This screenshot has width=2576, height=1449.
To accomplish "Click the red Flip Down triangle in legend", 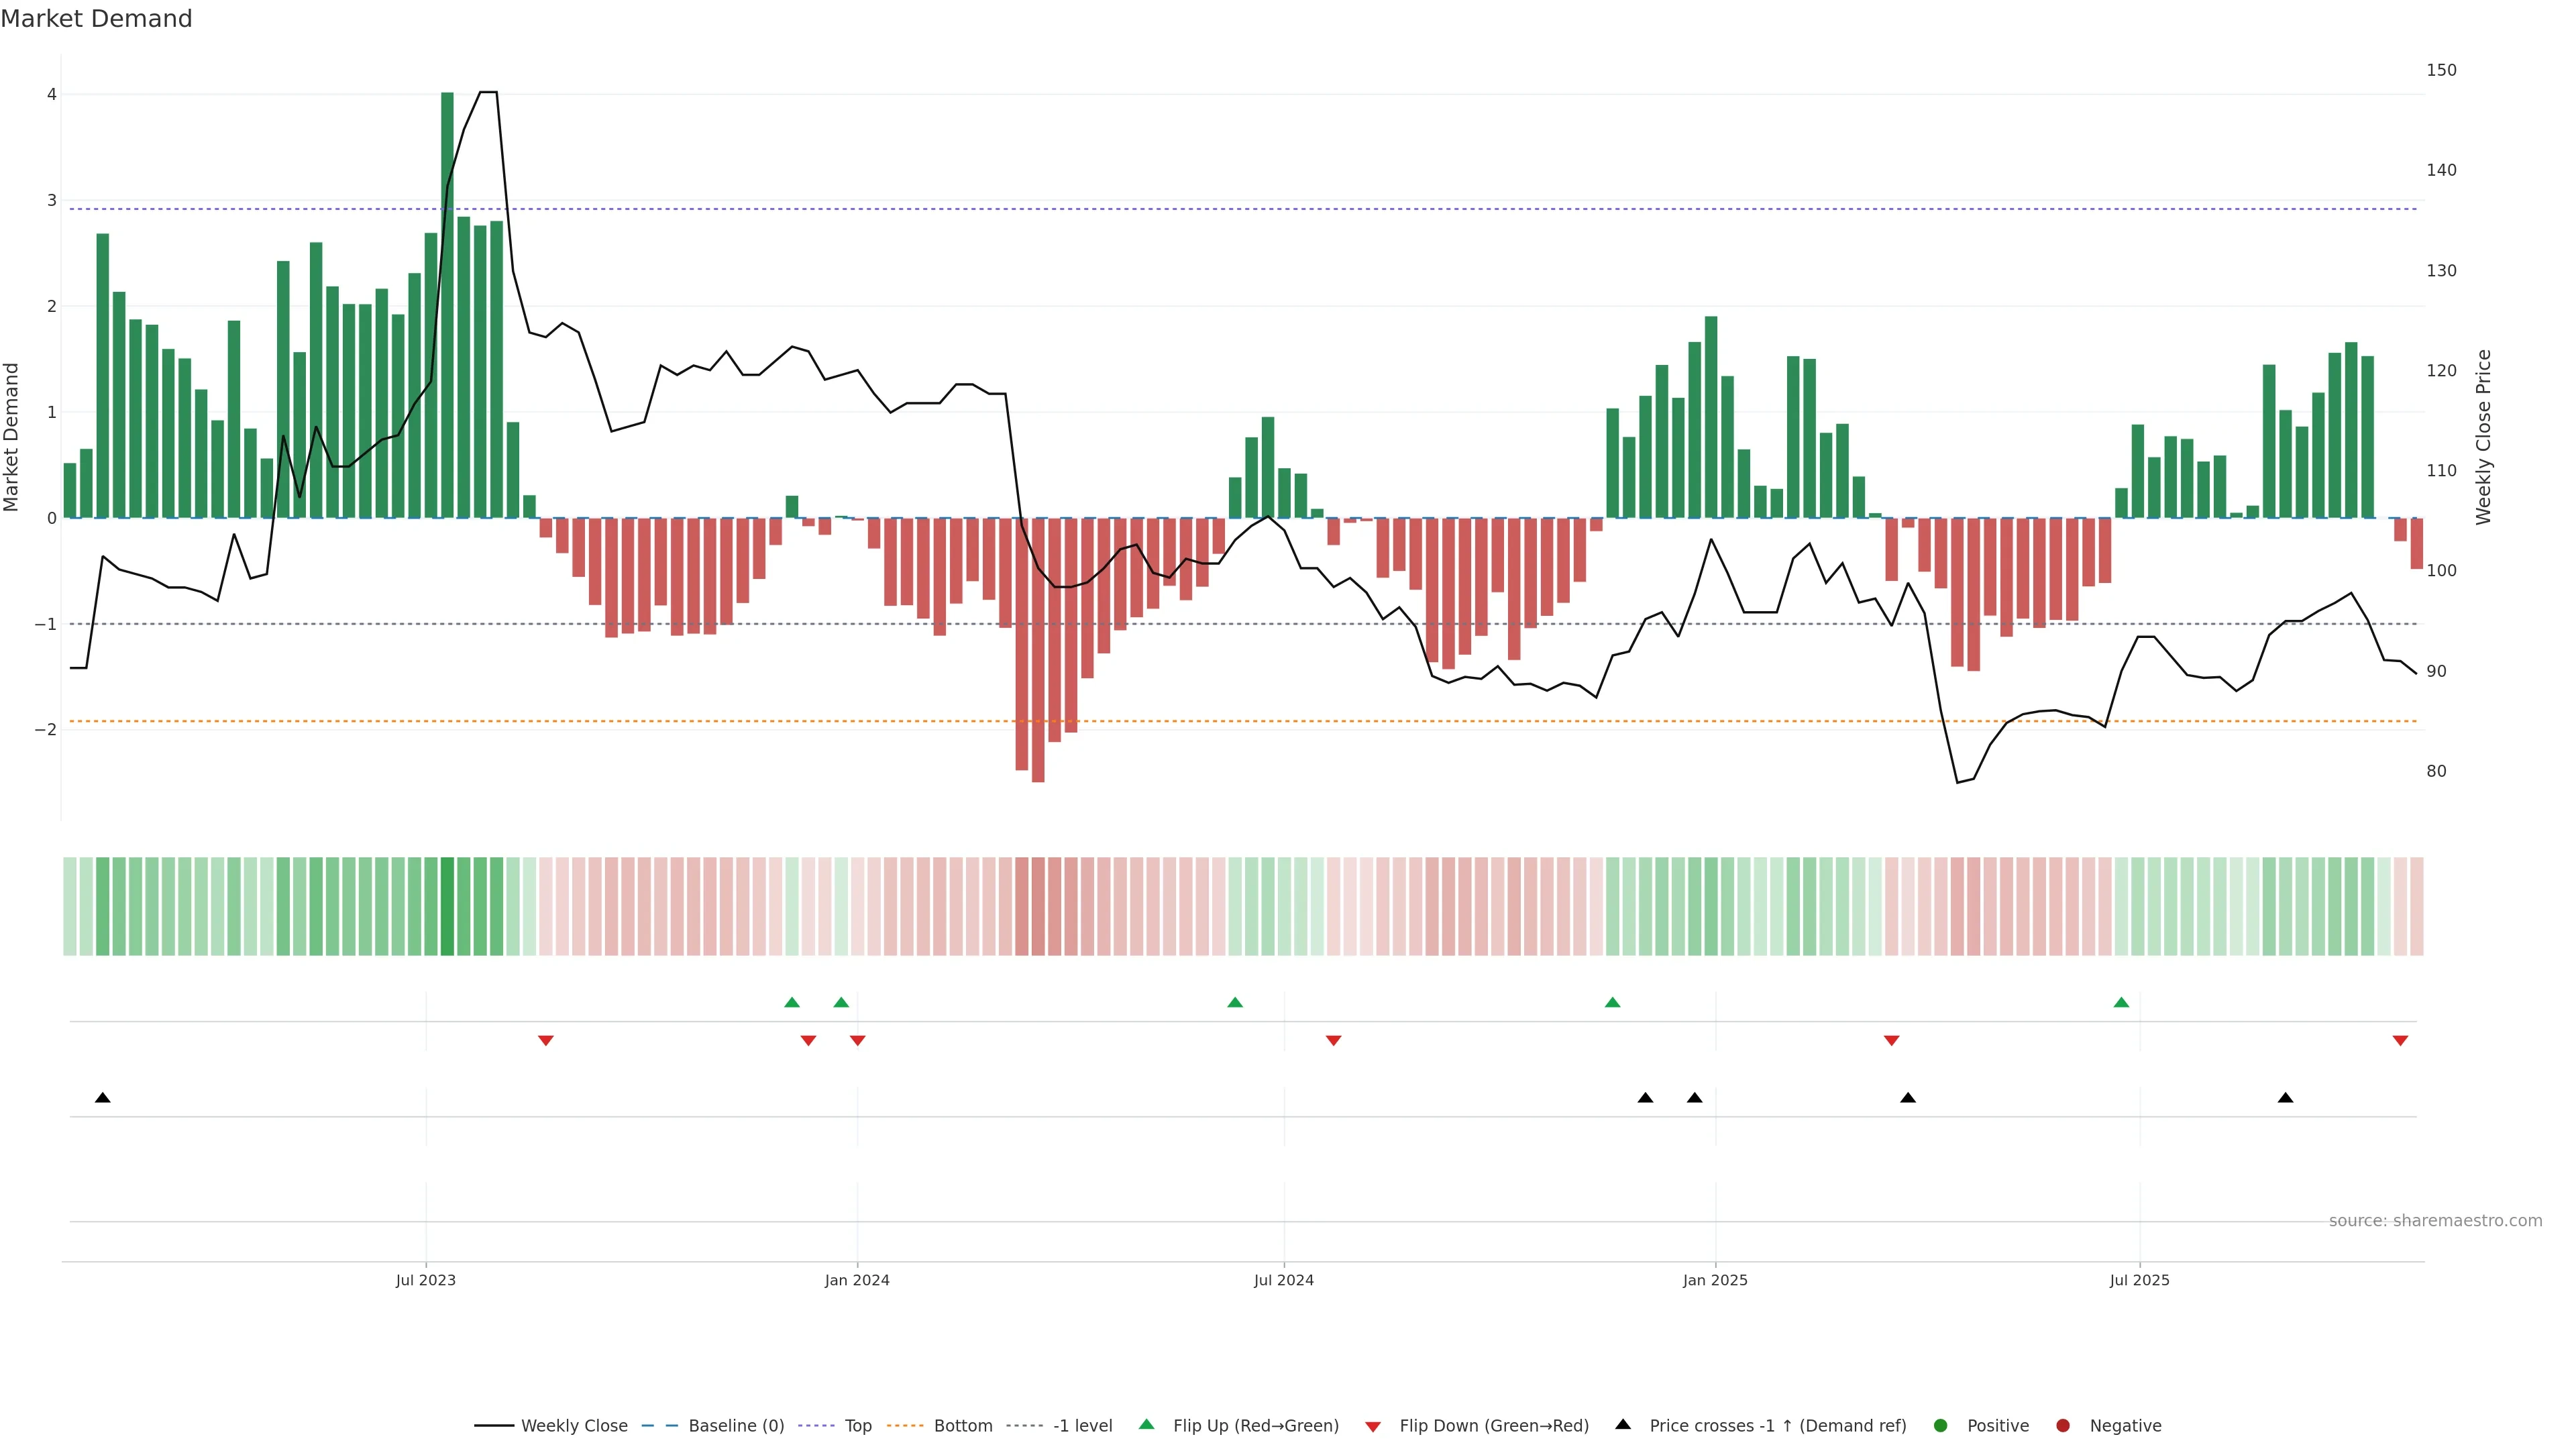I will [x=1373, y=1426].
